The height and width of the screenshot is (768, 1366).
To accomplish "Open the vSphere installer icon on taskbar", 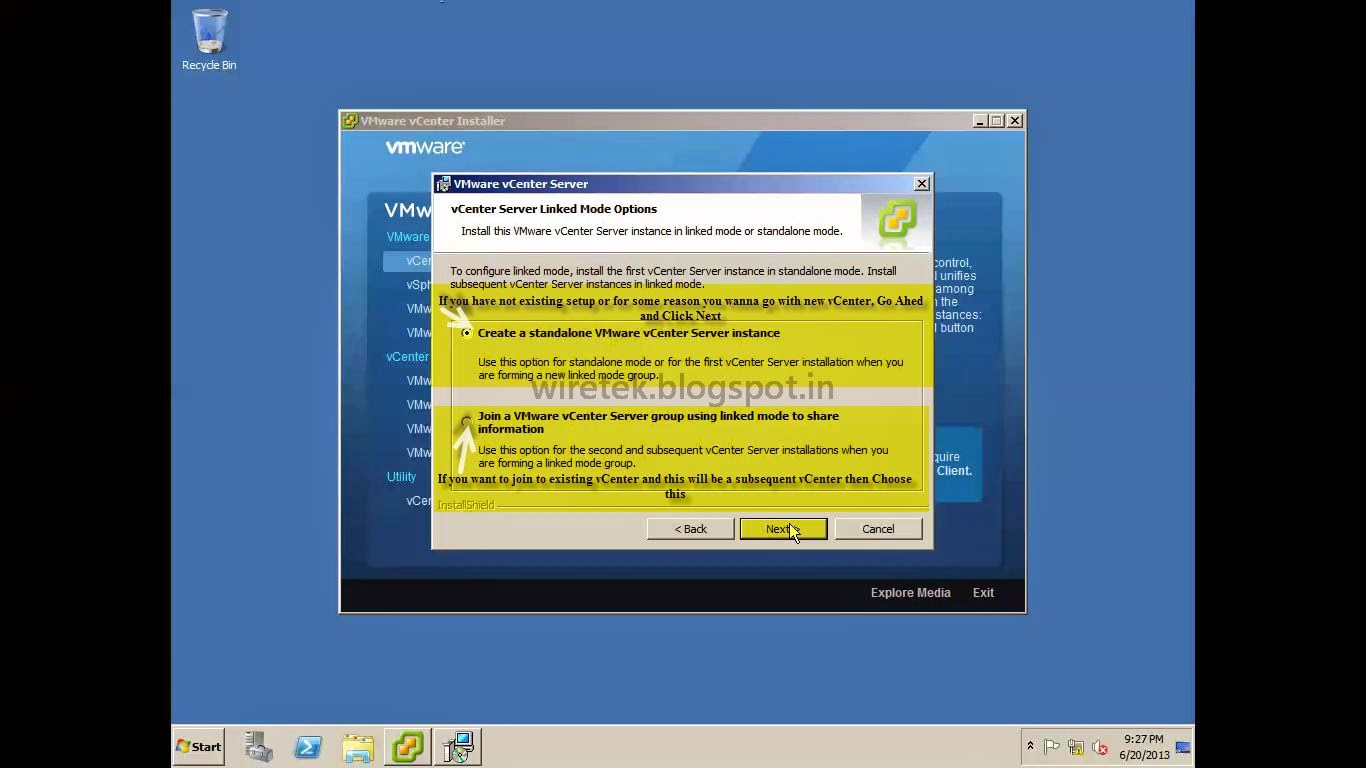I will [408, 746].
